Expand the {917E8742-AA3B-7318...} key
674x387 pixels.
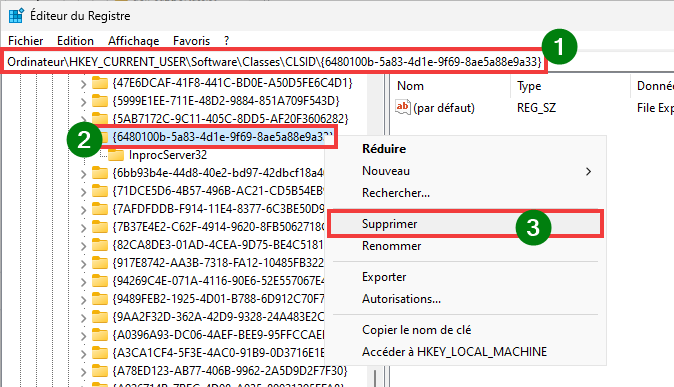point(83,264)
